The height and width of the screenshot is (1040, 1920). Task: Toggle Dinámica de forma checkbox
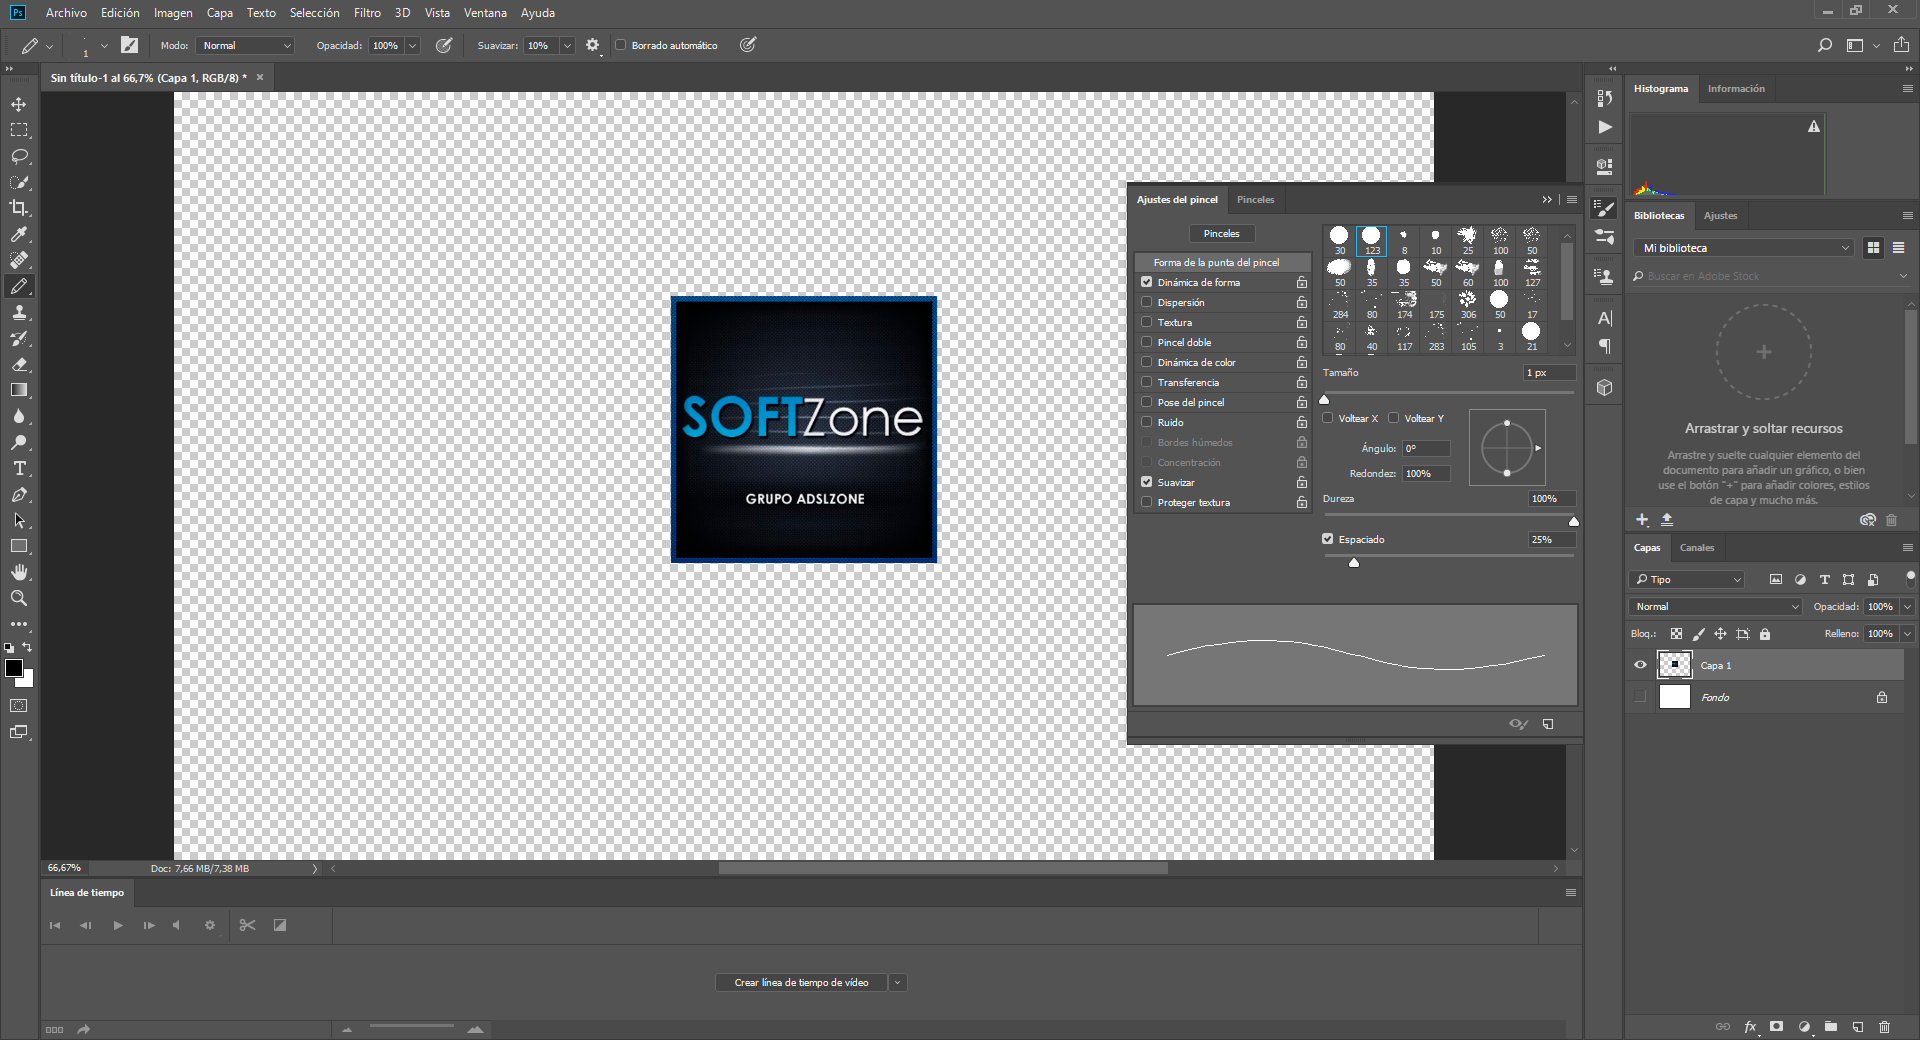point(1147,282)
